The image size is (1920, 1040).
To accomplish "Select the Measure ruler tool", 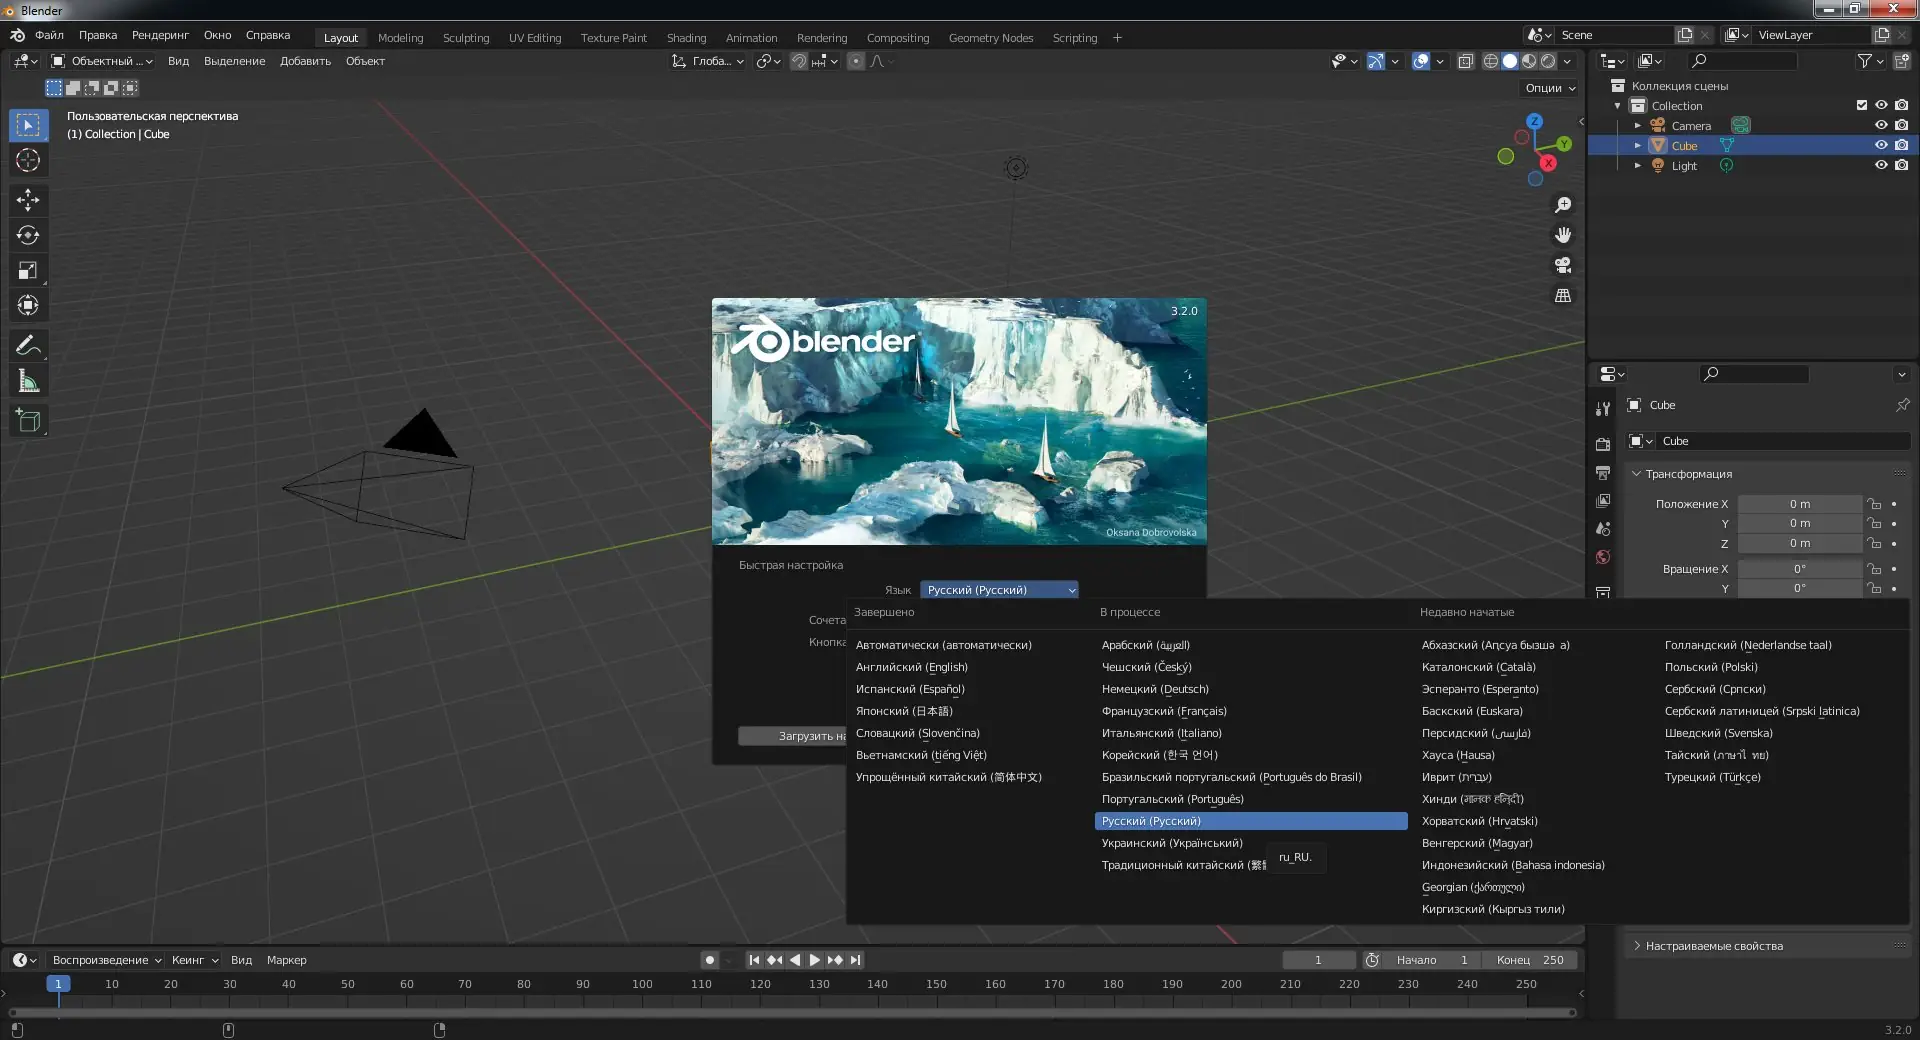I will point(28,381).
